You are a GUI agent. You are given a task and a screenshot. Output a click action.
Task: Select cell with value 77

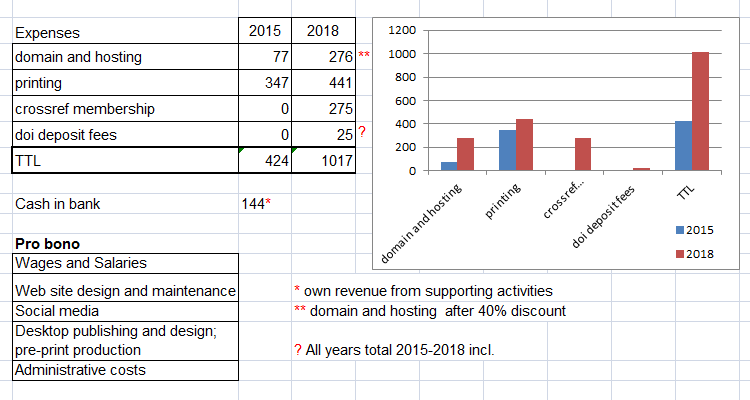pyautogui.click(x=265, y=57)
